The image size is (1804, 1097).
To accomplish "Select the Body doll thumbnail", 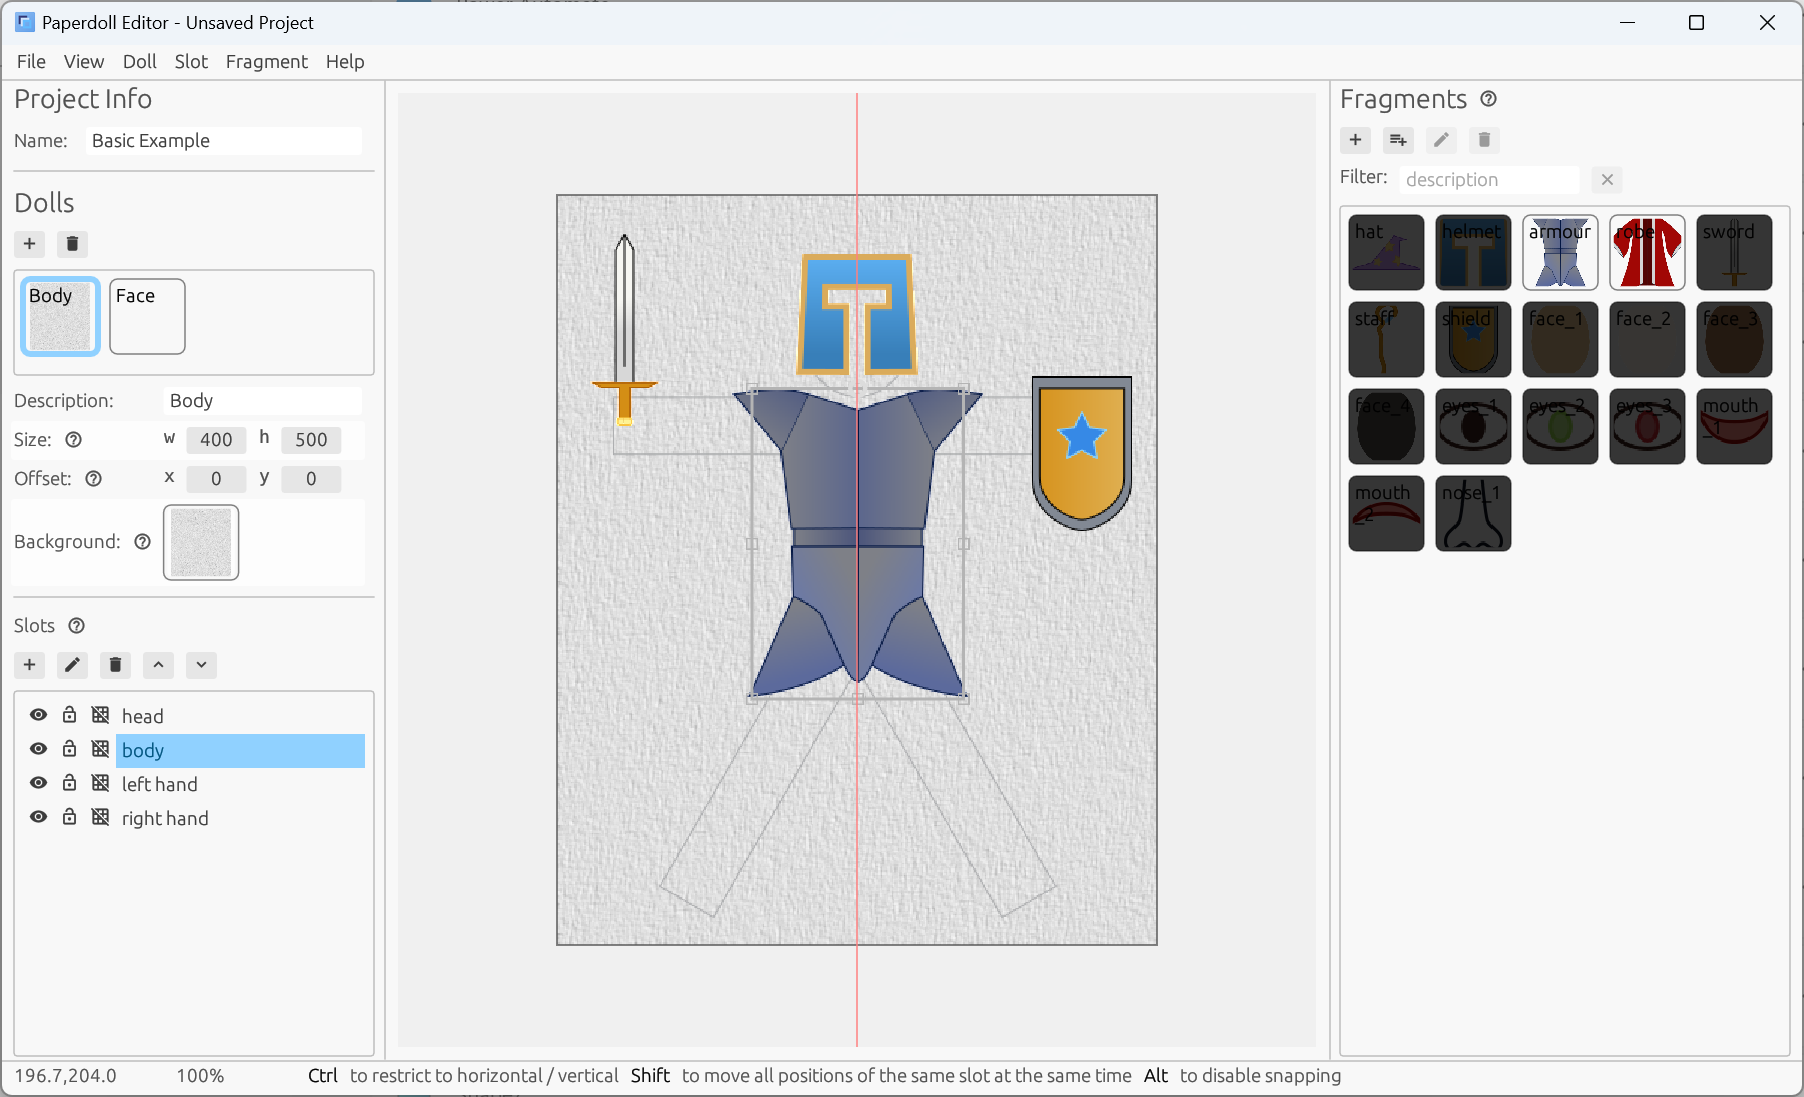I will 61,316.
